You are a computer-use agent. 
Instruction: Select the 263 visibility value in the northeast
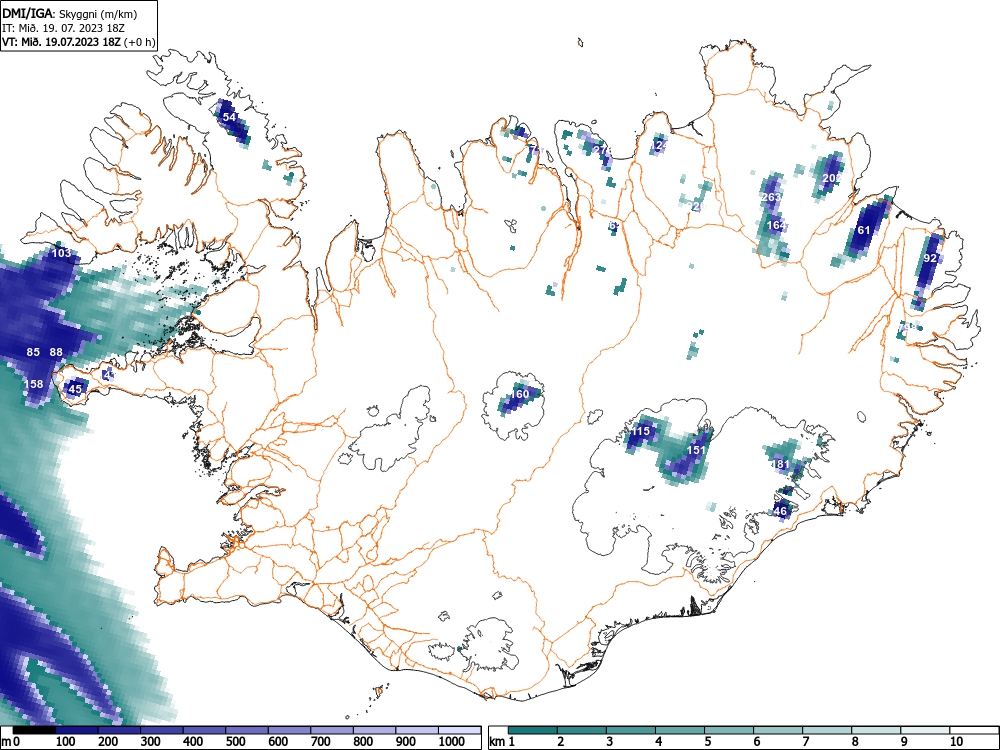pos(770,197)
